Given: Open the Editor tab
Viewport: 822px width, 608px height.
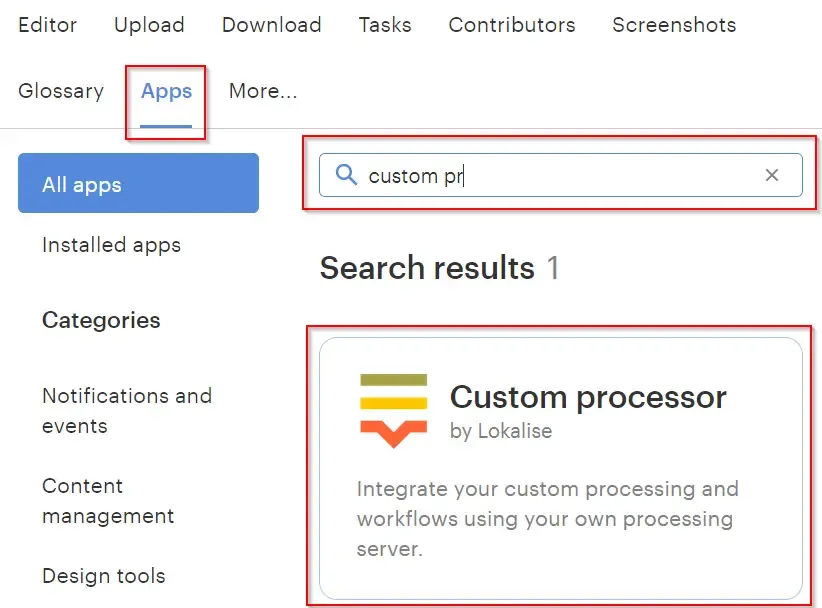Looking at the screenshot, I should coord(47,25).
